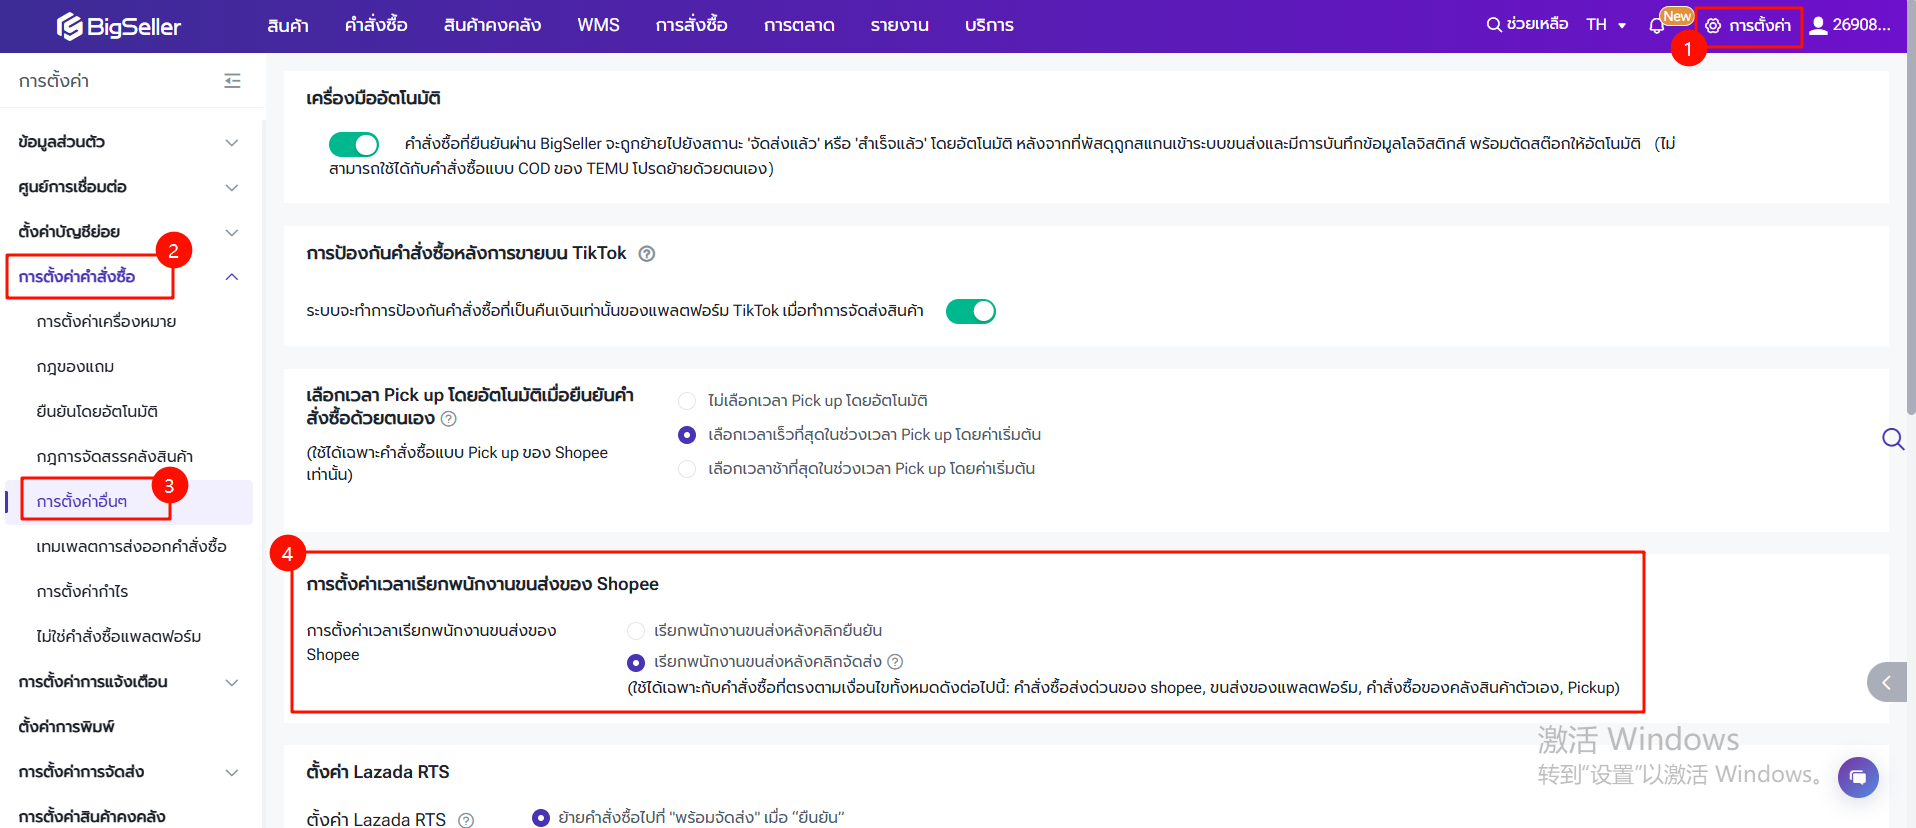Click the BigSeller logo
The width and height of the screenshot is (1916, 828).
pyautogui.click(x=118, y=26)
